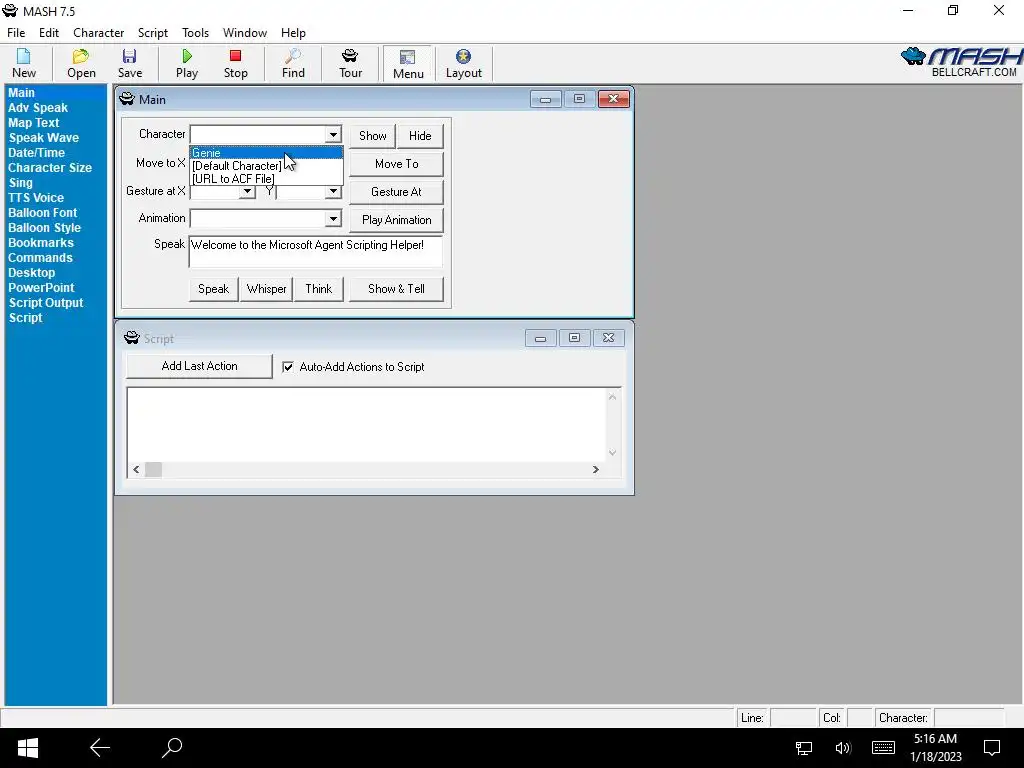Open the Layout toolbar option
This screenshot has height=768, width=1024.
point(464,63)
